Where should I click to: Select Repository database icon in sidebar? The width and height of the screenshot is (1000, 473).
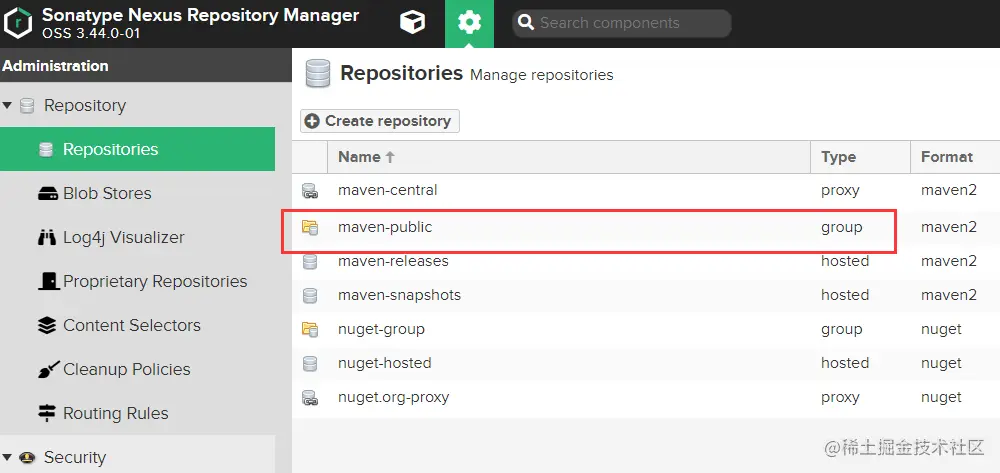pyautogui.click(x=27, y=105)
